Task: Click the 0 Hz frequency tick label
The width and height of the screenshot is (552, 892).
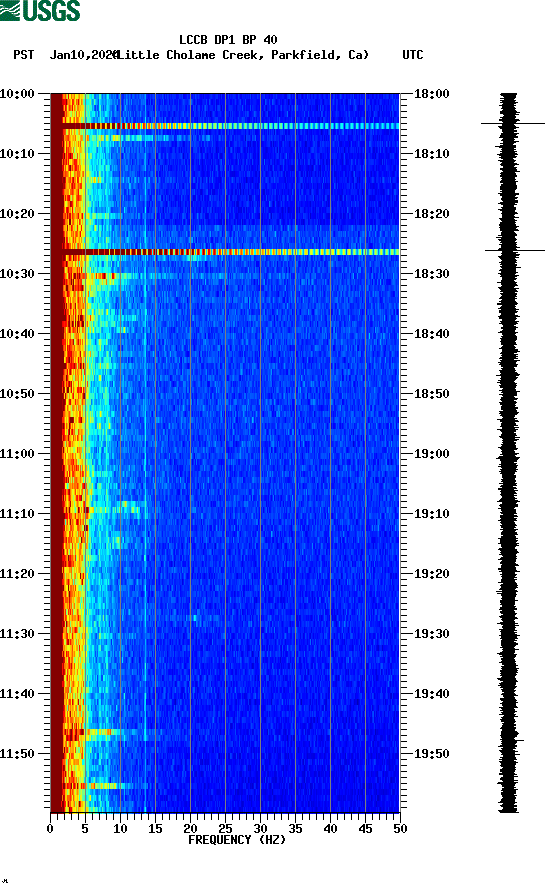Action: click(x=50, y=829)
